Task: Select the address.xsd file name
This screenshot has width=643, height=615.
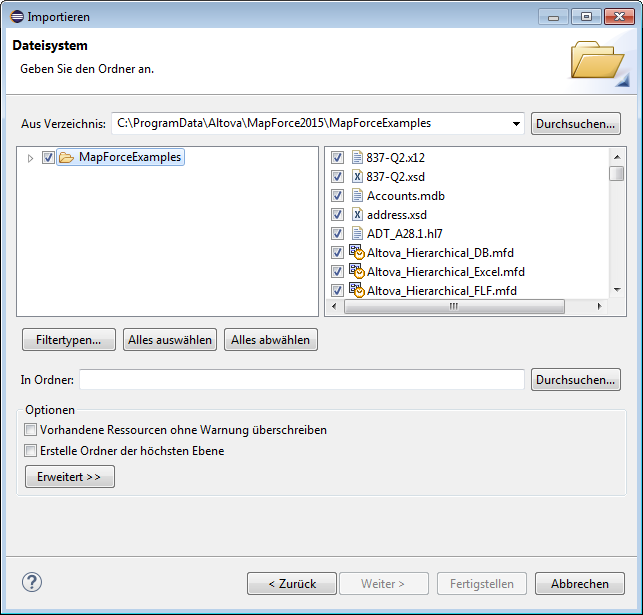Action: [397, 214]
